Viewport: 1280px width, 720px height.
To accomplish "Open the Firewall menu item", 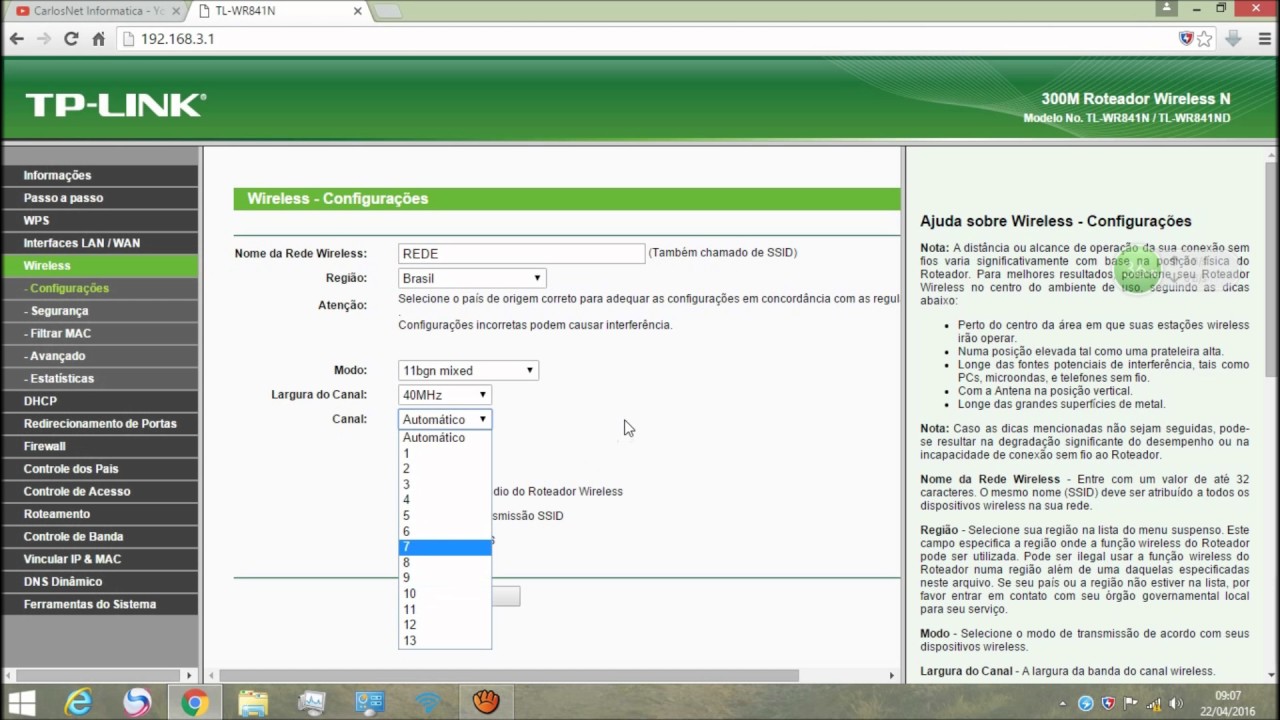I will coord(100,446).
